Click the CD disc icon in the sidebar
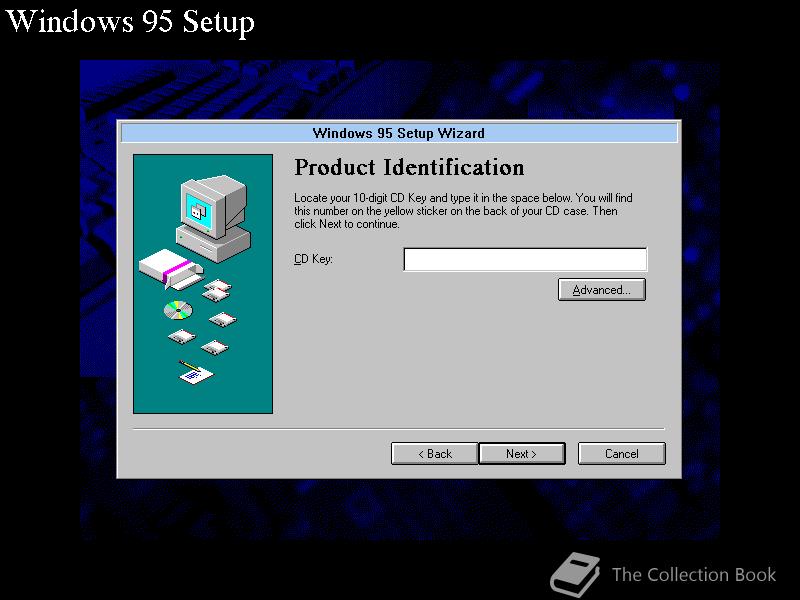 178,310
